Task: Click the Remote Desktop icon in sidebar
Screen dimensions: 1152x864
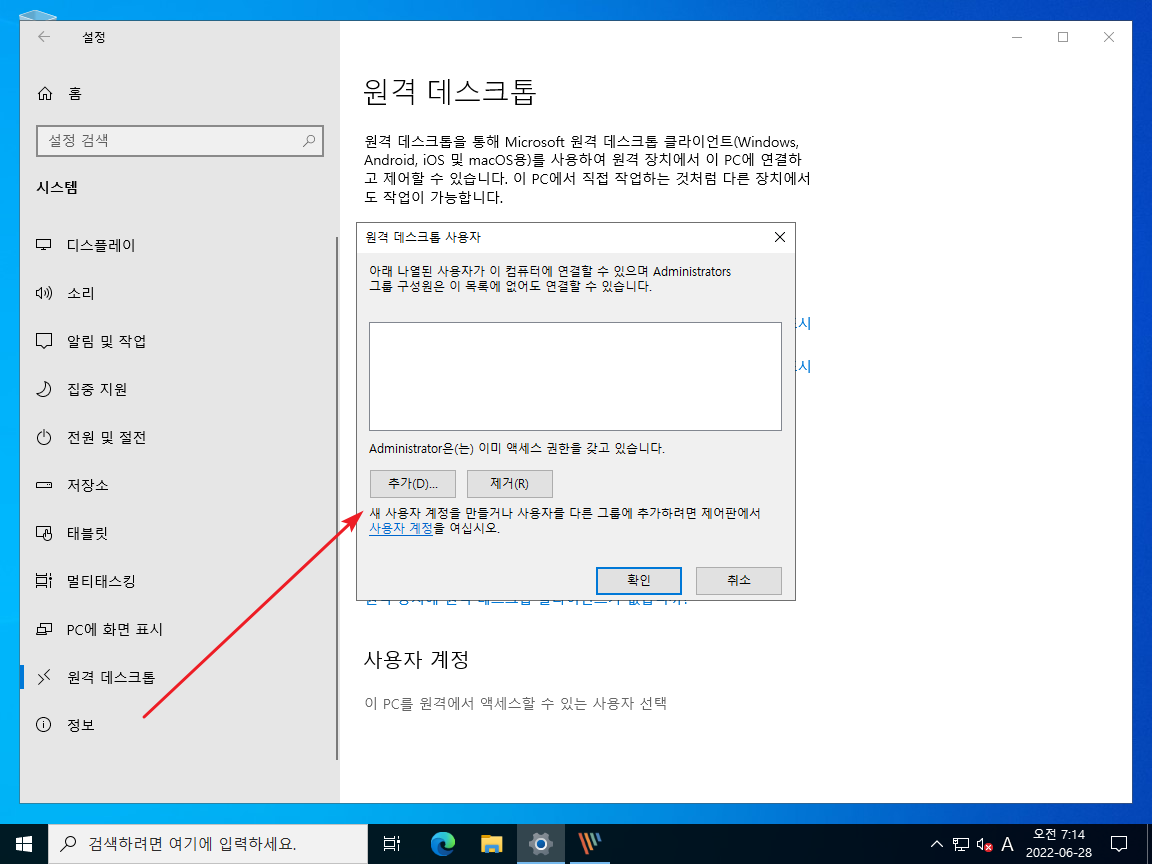Action: coord(44,677)
